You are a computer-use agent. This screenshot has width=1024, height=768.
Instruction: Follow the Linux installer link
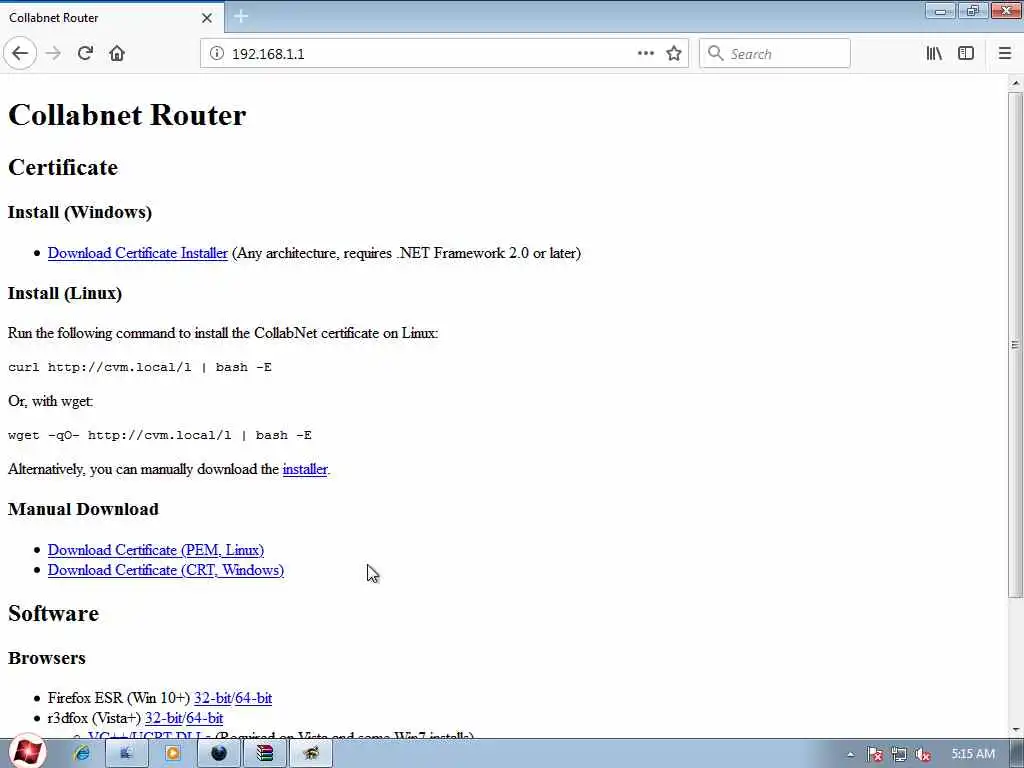point(305,469)
